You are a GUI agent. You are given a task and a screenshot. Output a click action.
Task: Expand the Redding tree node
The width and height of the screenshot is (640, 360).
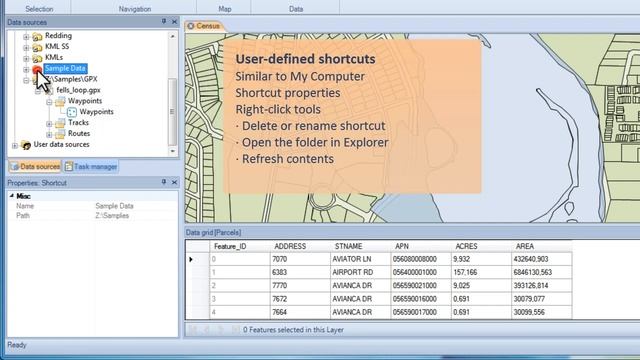tap(26, 37)
